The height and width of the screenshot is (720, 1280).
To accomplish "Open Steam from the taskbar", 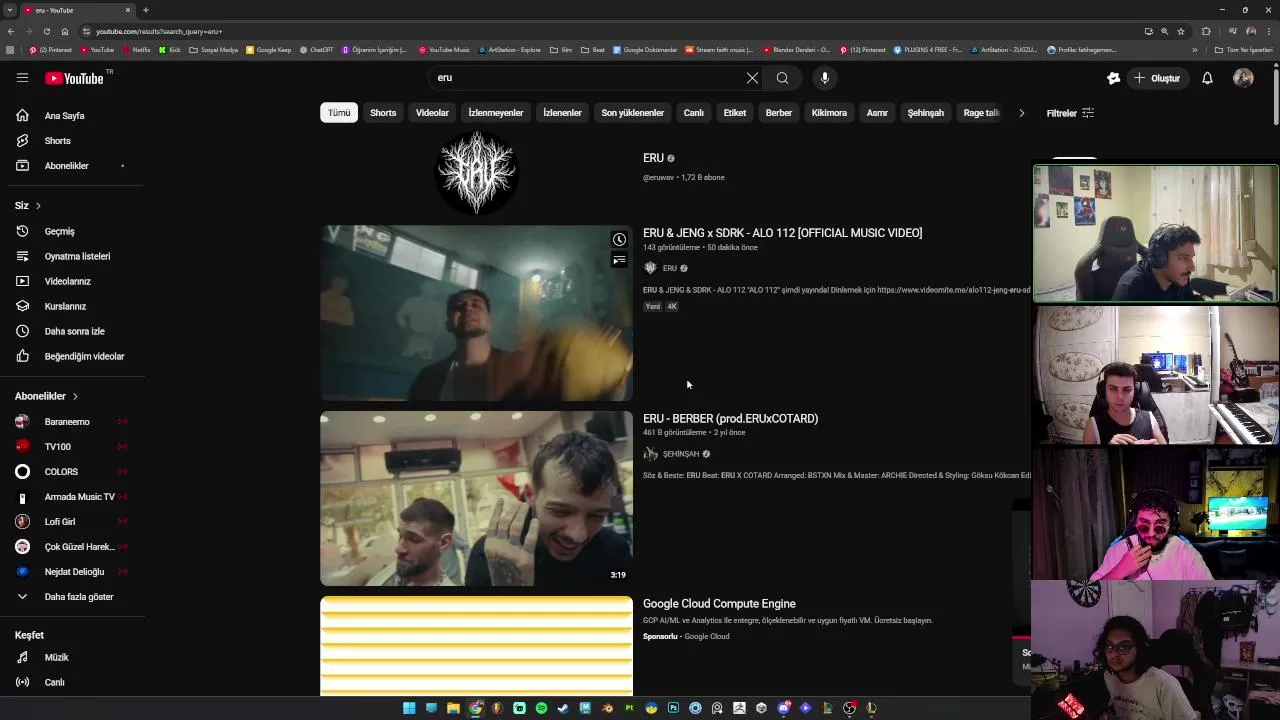I will 563,708.
